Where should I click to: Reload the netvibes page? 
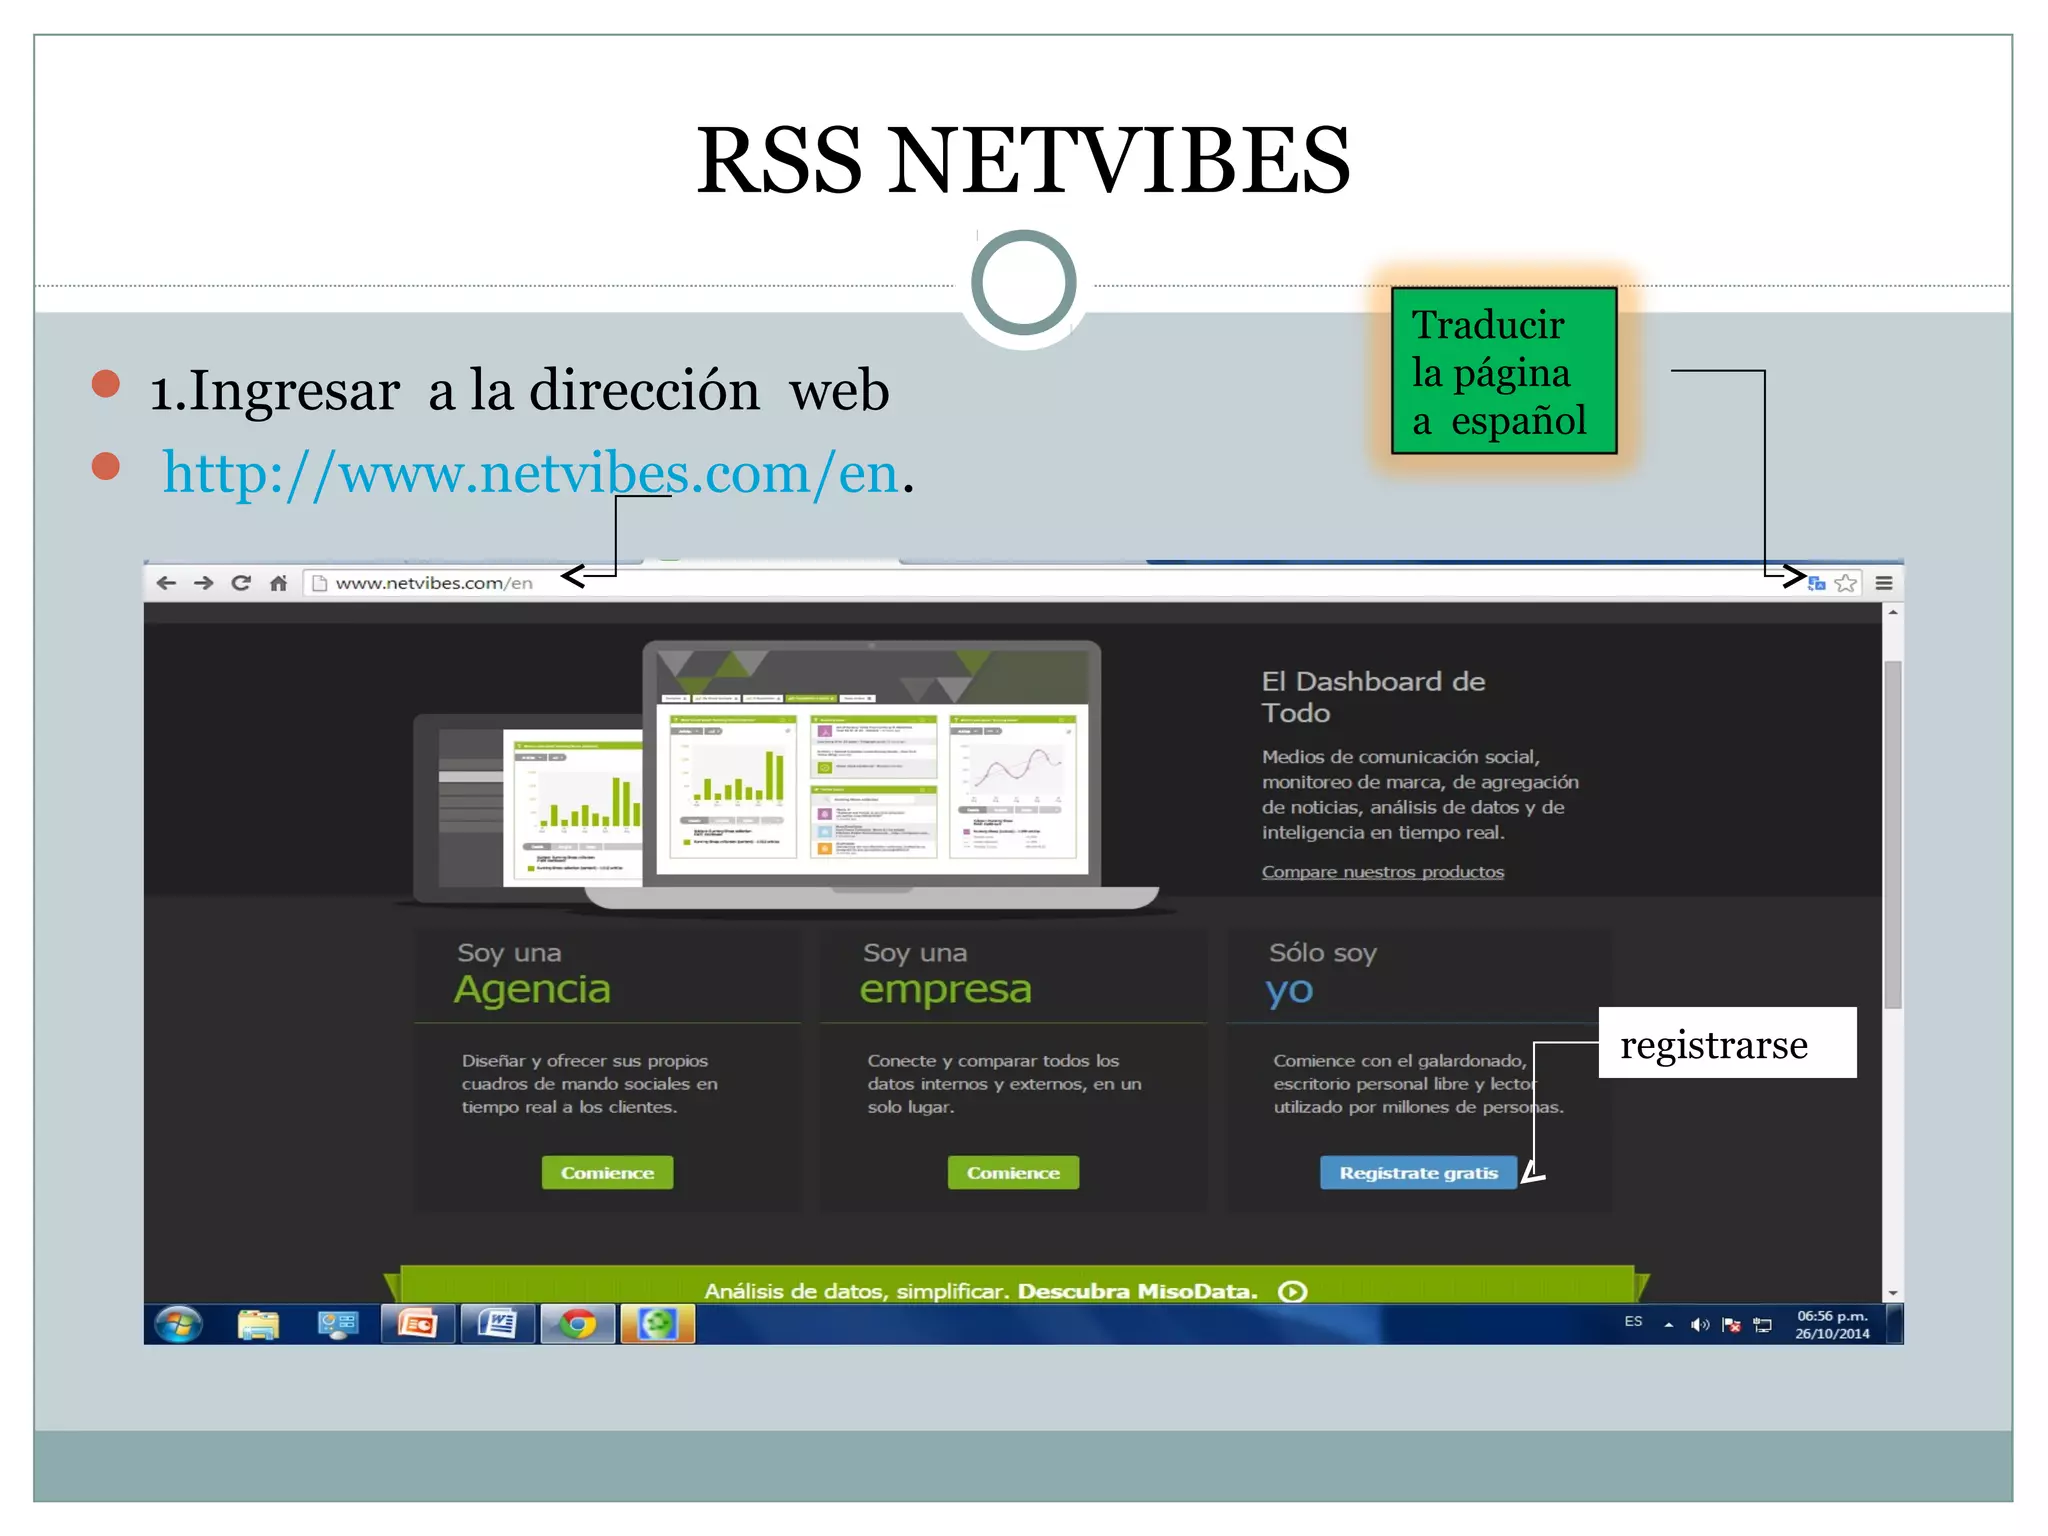pyautogui.click(x=241, y=583)
